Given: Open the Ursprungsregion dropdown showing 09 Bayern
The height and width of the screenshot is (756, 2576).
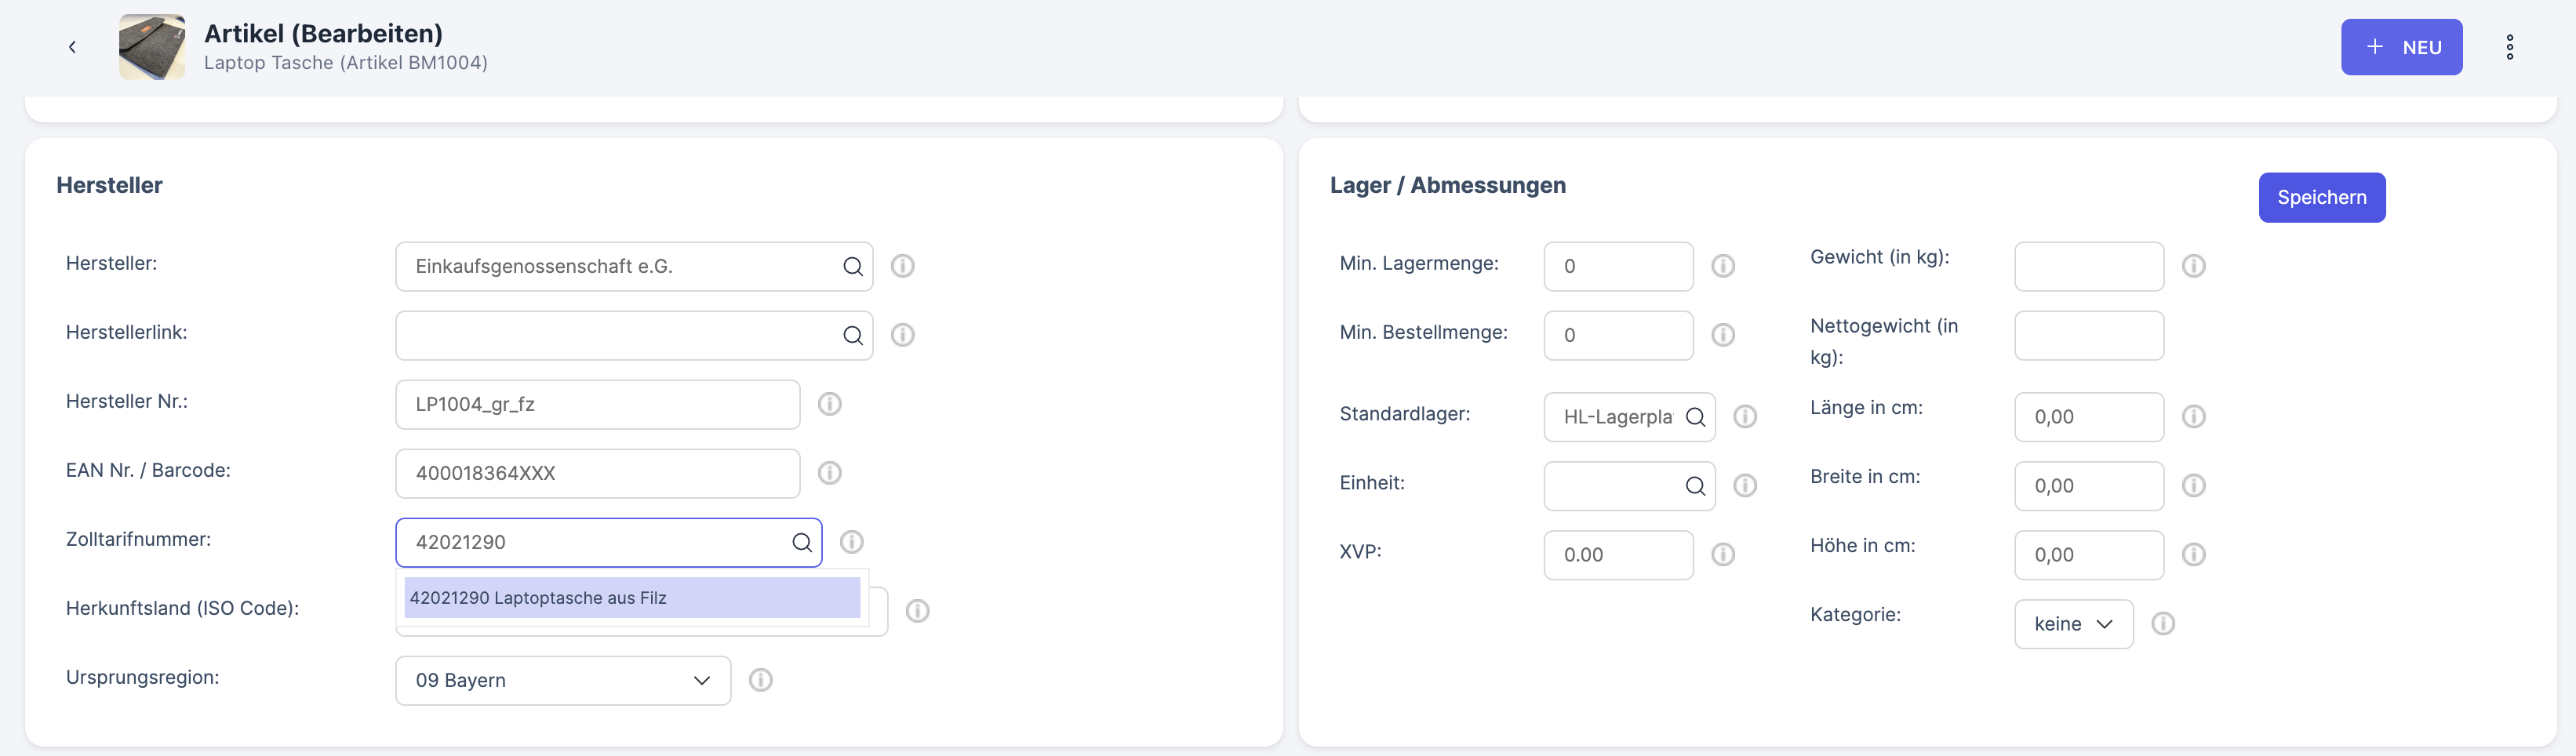Looking at the screenshot, I should pos(562,680).
